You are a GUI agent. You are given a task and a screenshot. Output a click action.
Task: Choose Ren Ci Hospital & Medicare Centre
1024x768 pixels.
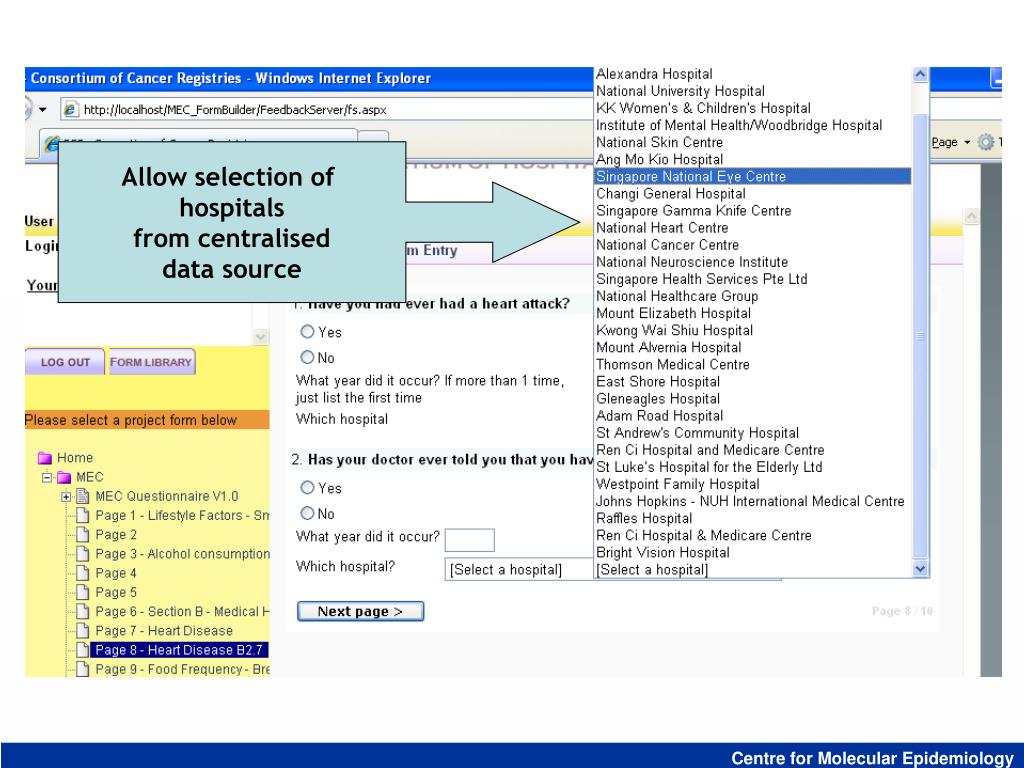point(703,535)
